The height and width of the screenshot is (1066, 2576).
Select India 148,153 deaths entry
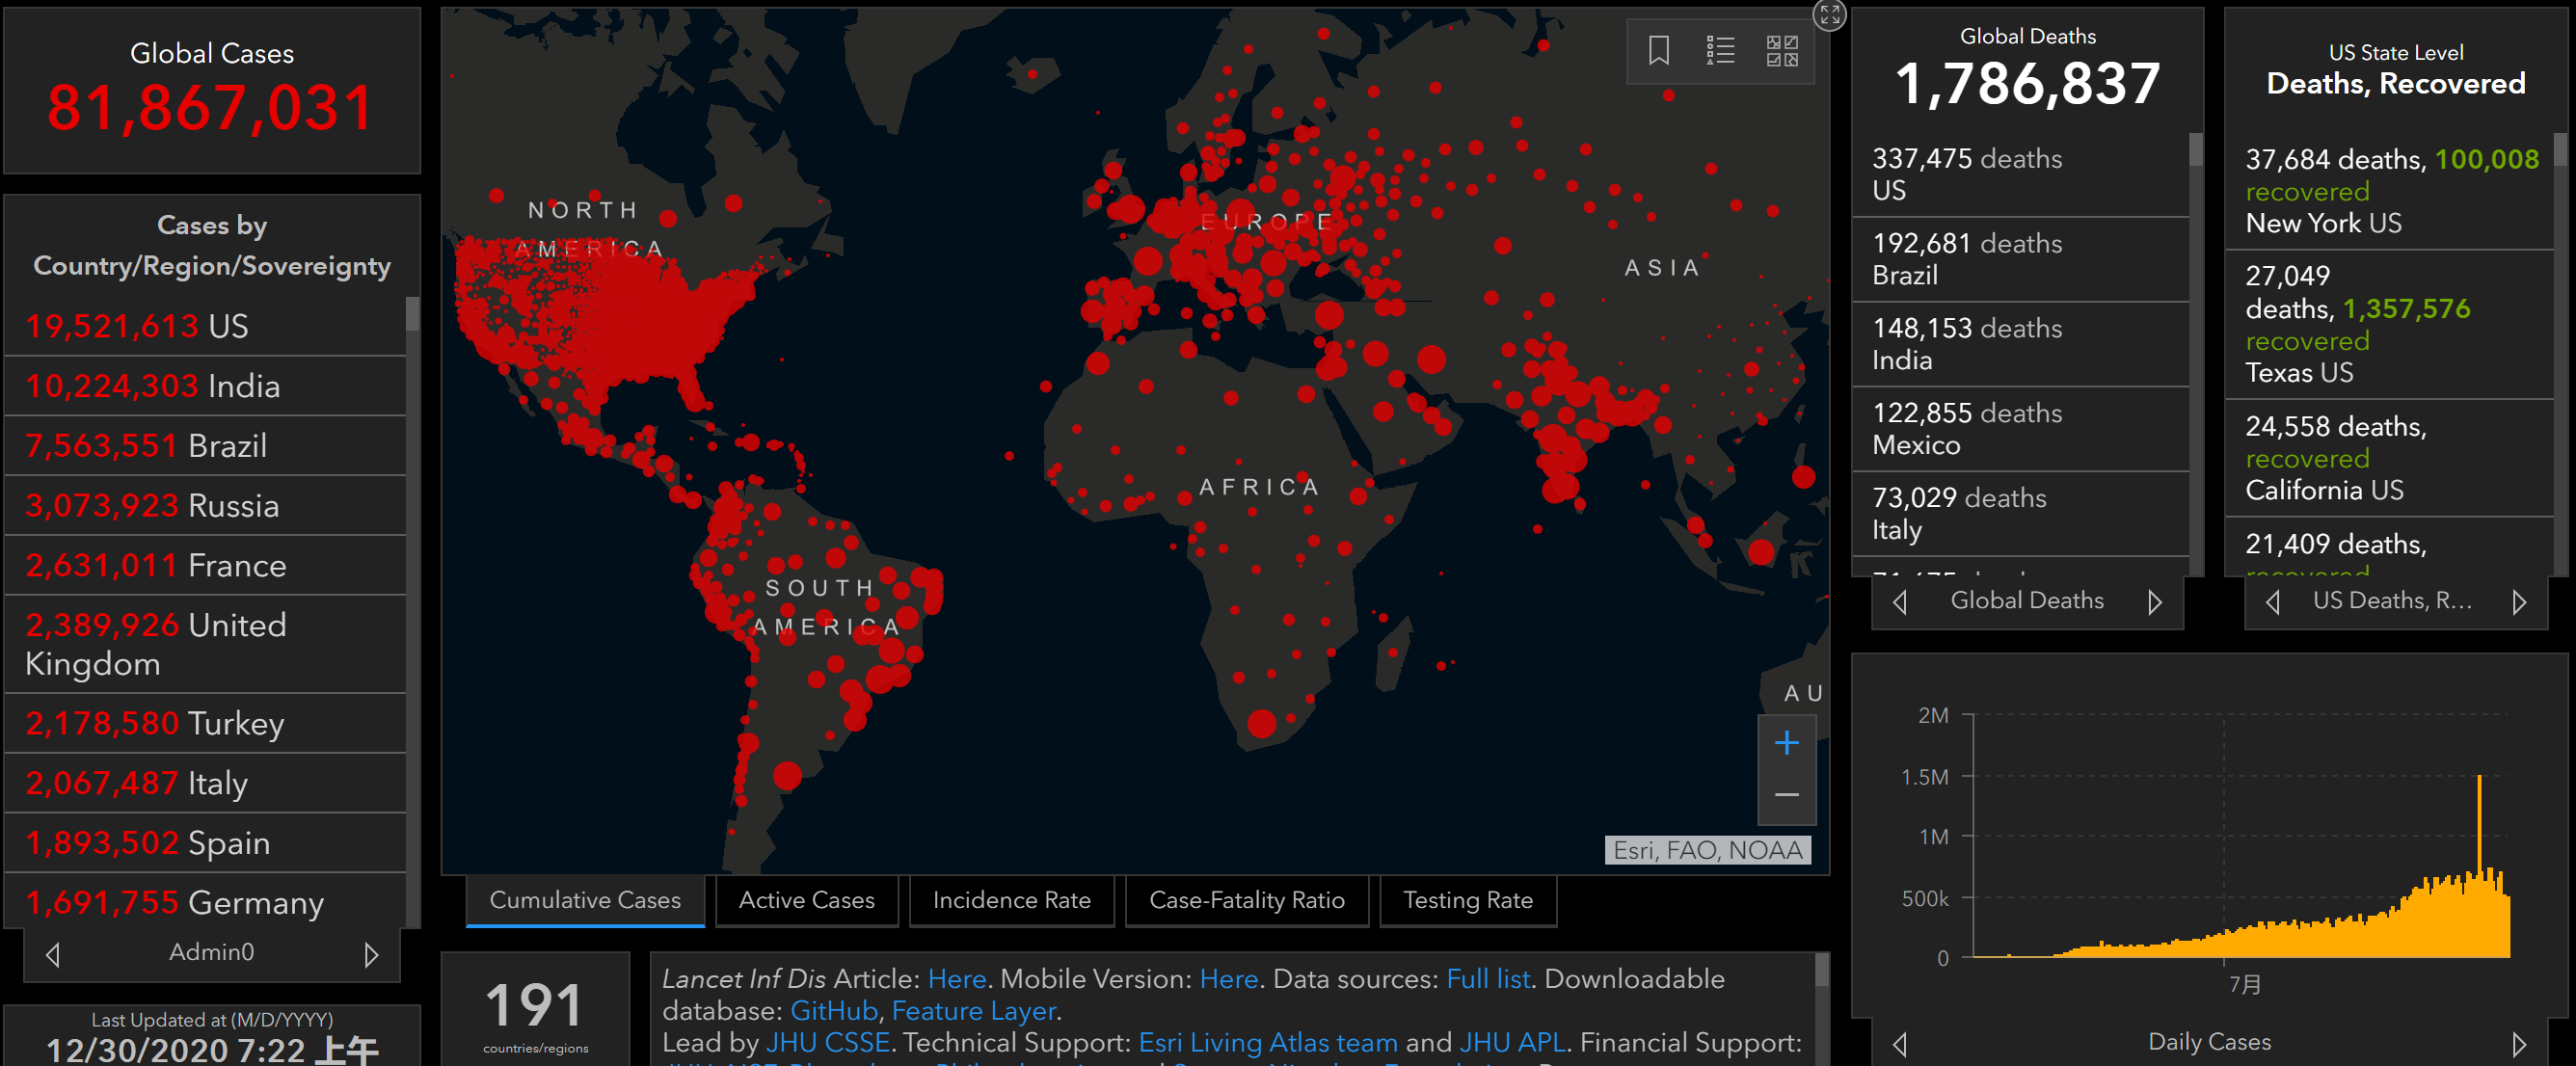click(2020, 344)
